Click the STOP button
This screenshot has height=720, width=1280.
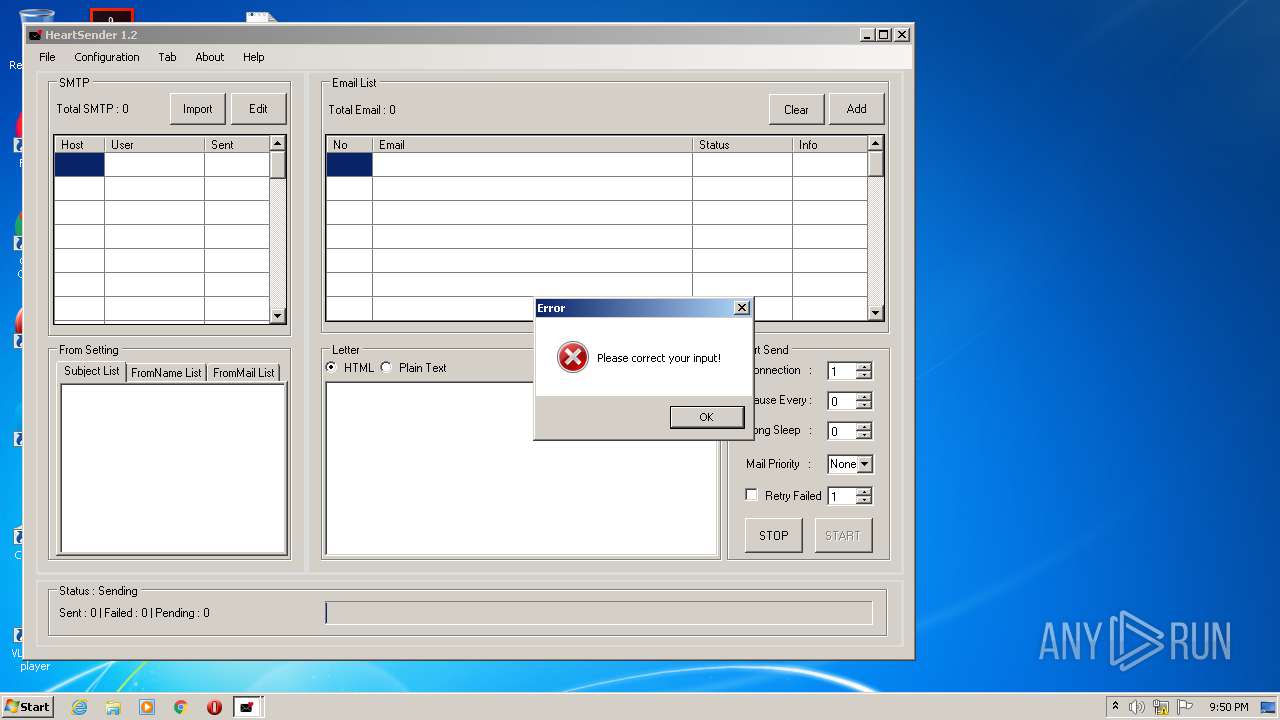(773, 535)
